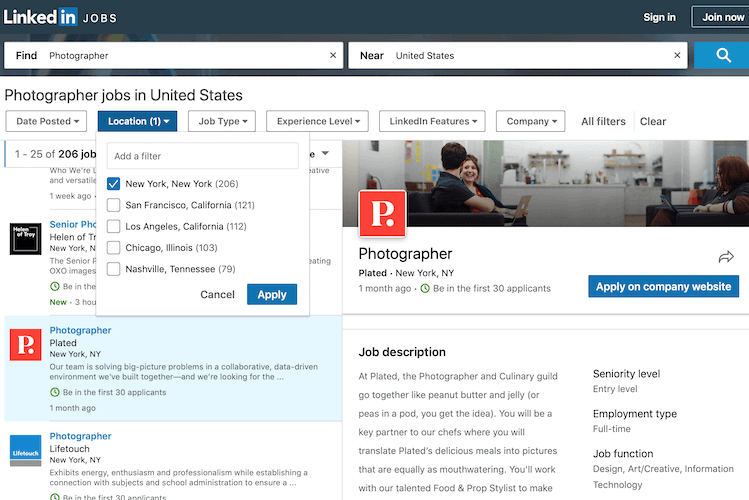Open the Company filter dropdown

point(531,121)
